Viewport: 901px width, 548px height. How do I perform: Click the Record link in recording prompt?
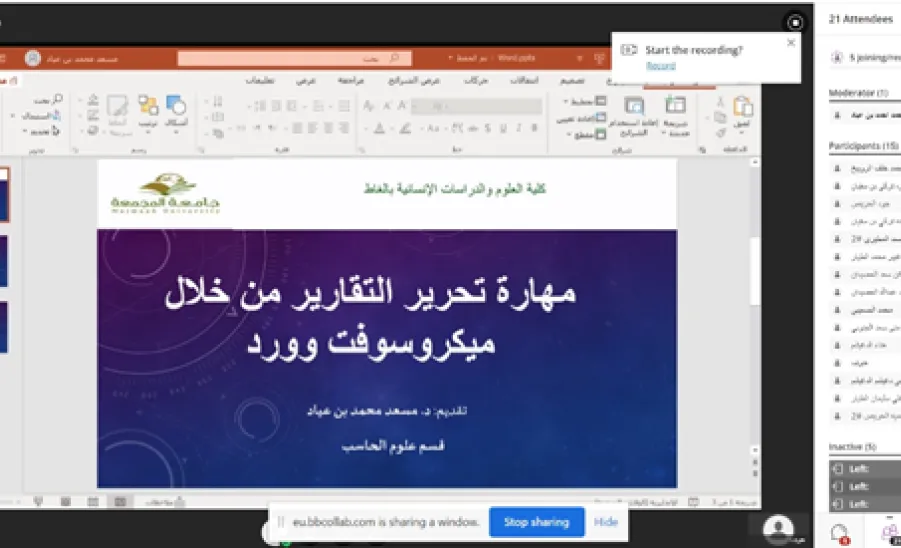(661, 65)
